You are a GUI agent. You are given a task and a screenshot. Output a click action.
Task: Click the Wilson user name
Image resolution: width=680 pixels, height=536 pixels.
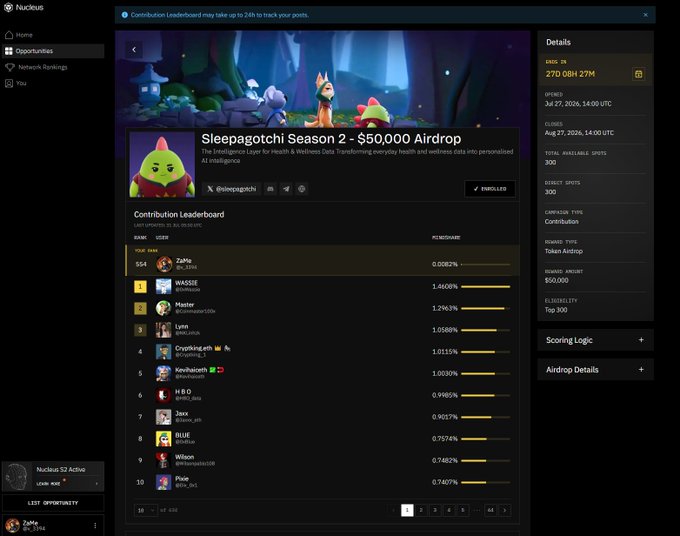pyautogui.click(x=184, y=457)
